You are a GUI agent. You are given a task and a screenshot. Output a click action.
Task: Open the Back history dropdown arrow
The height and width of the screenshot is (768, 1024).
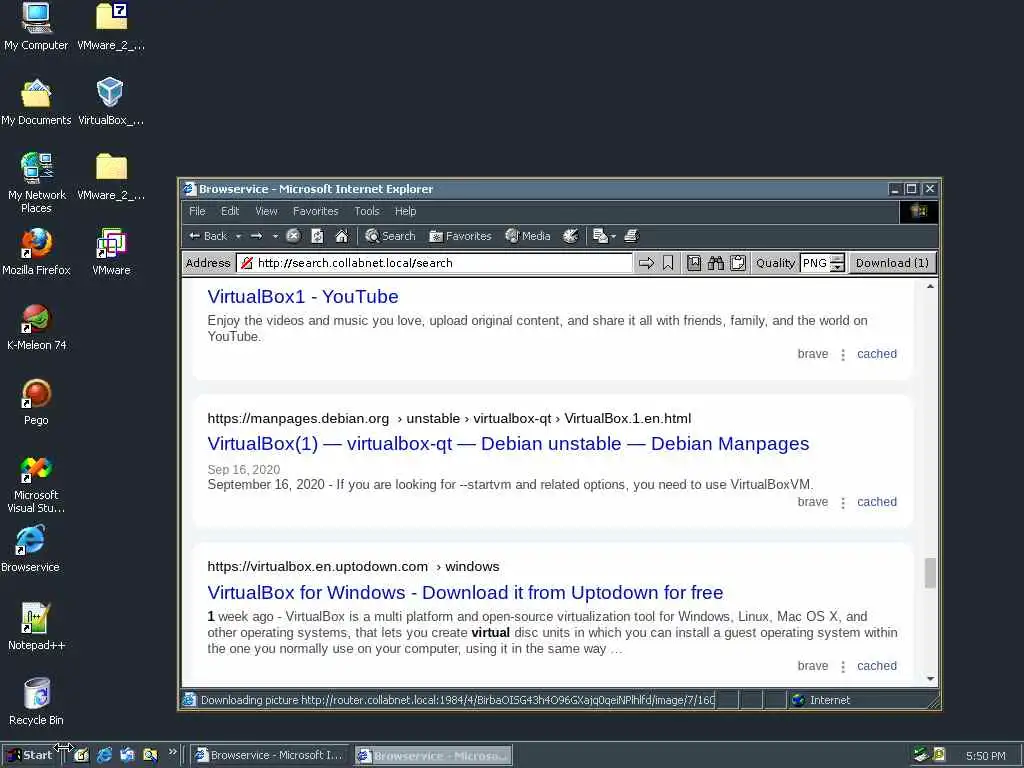238,236
